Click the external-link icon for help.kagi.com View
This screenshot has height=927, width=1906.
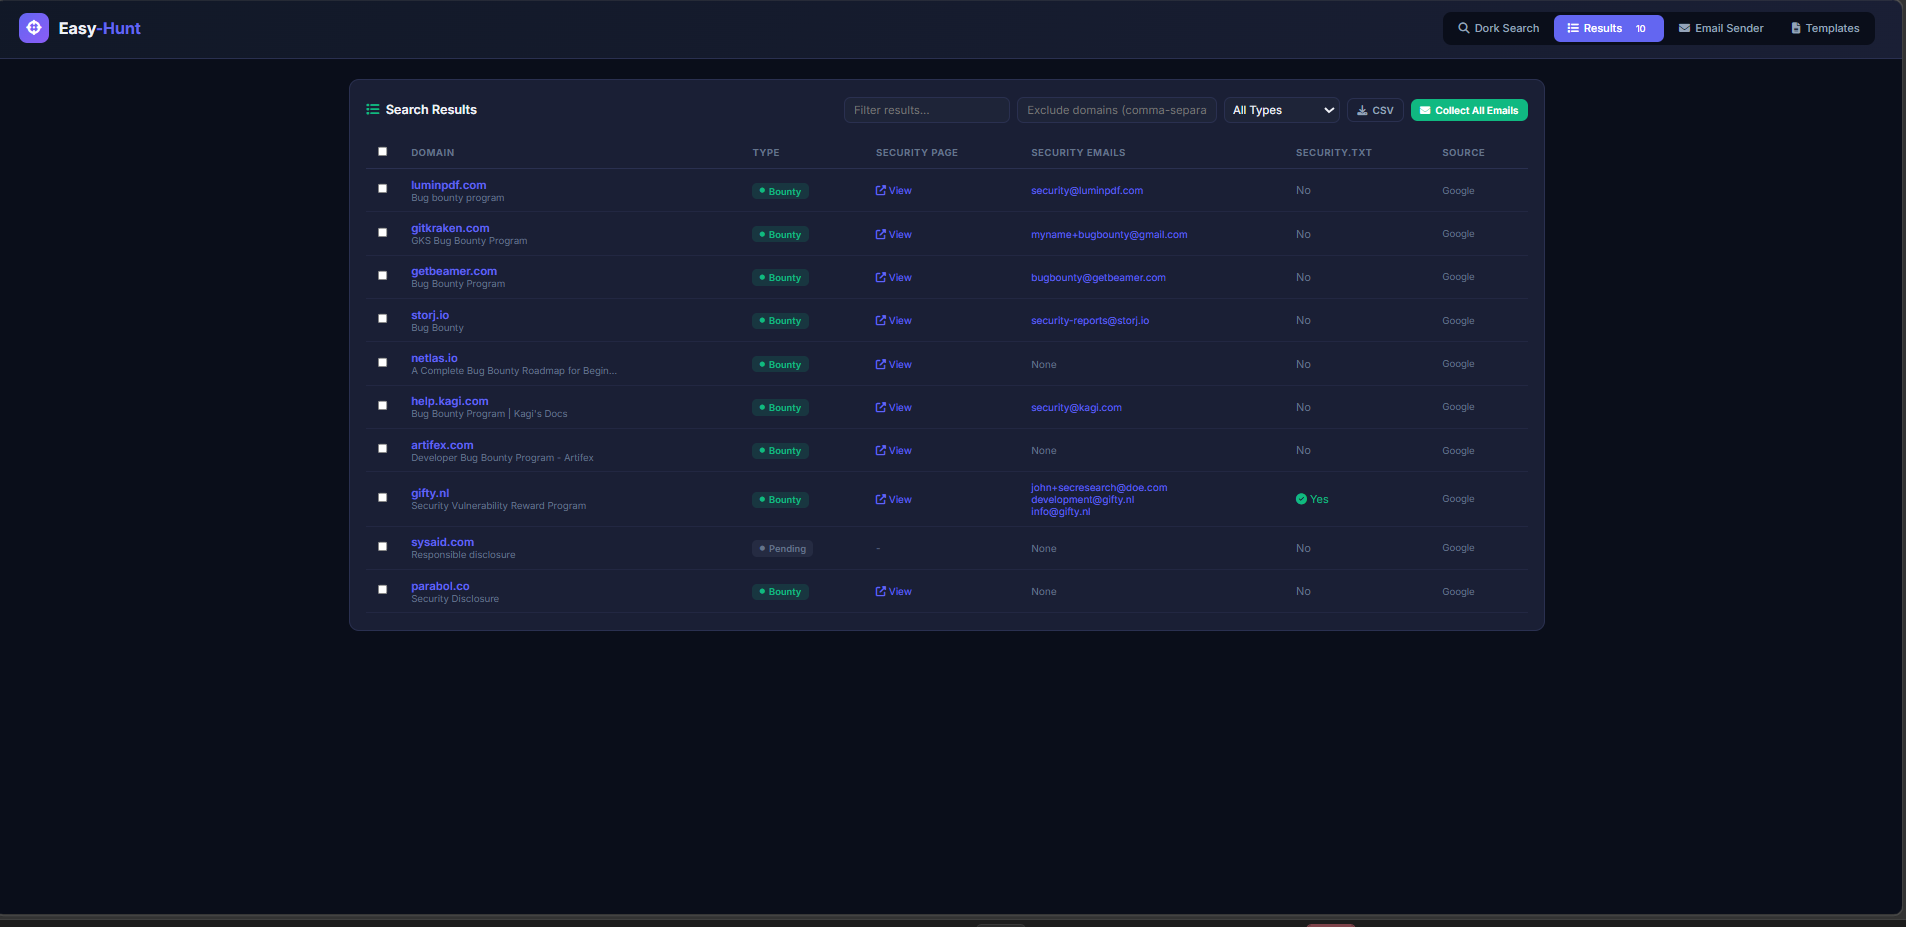click(881, 407)
